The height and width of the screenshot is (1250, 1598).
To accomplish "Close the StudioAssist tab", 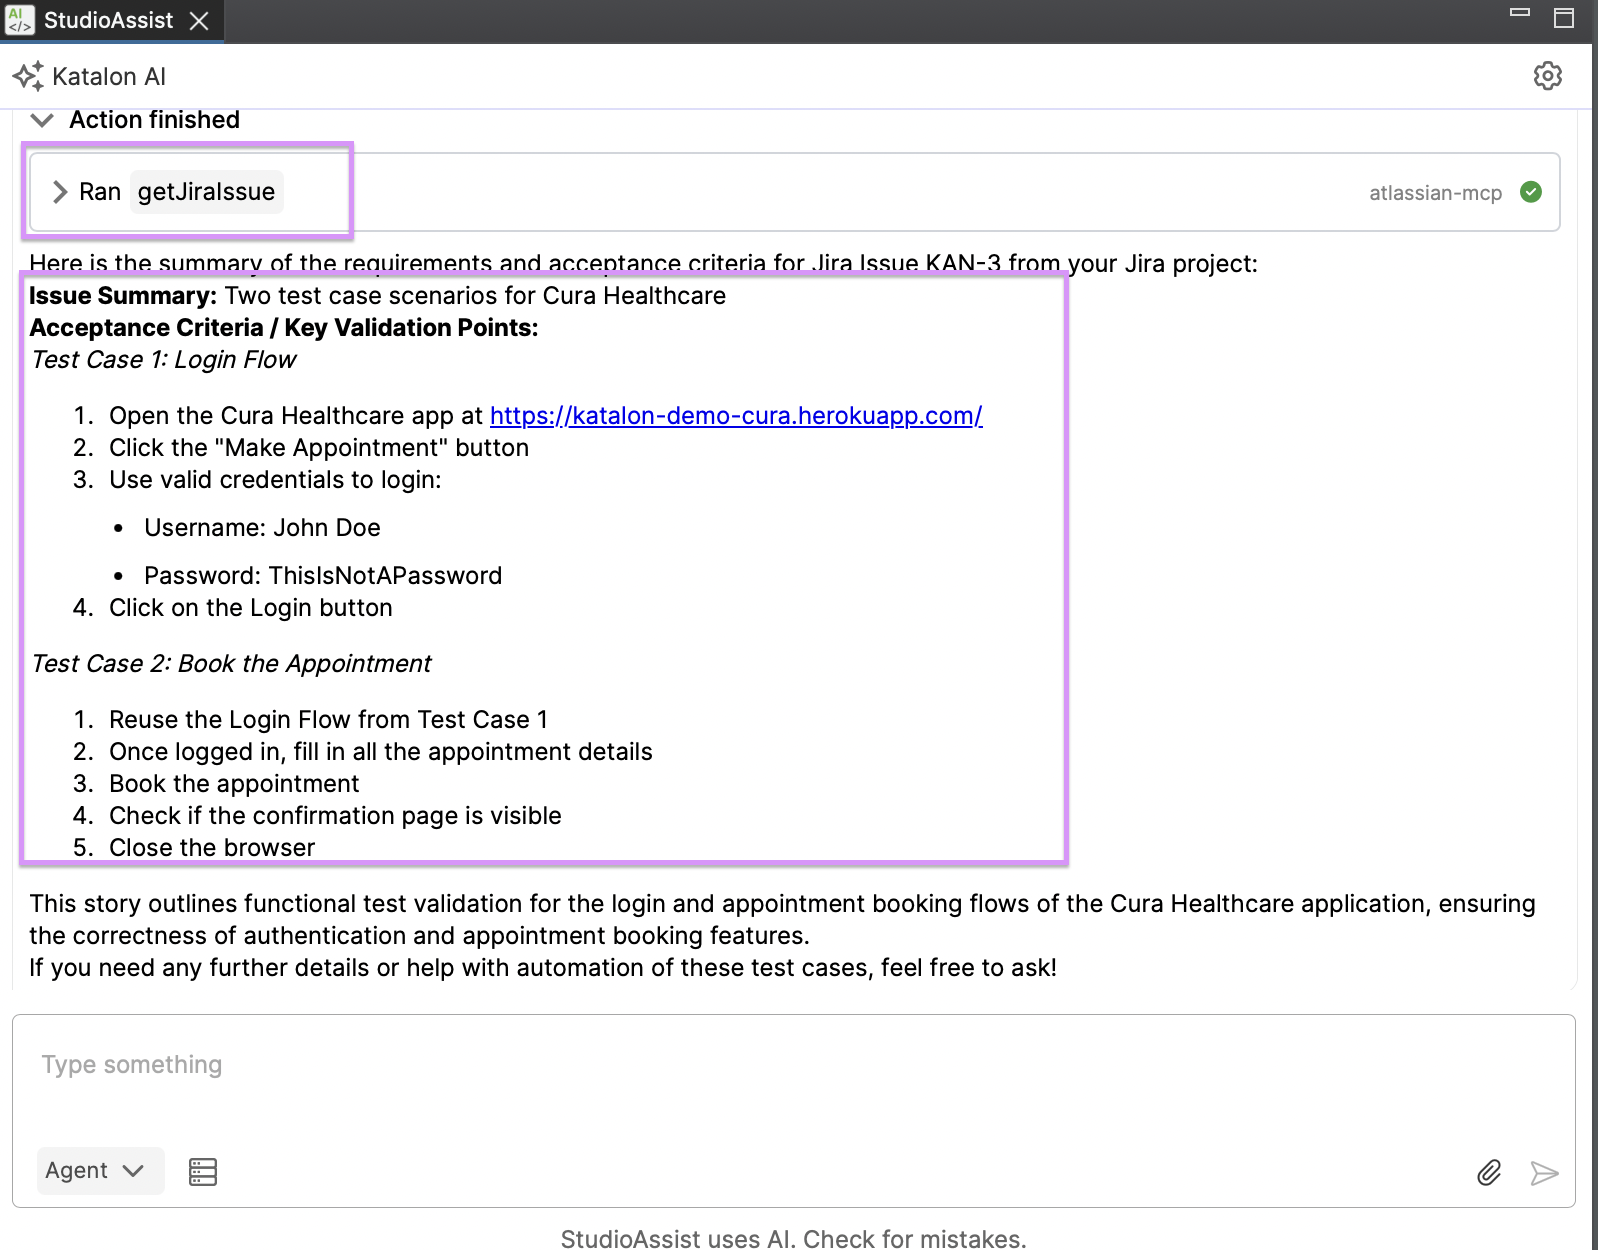I will coord(199,21).
